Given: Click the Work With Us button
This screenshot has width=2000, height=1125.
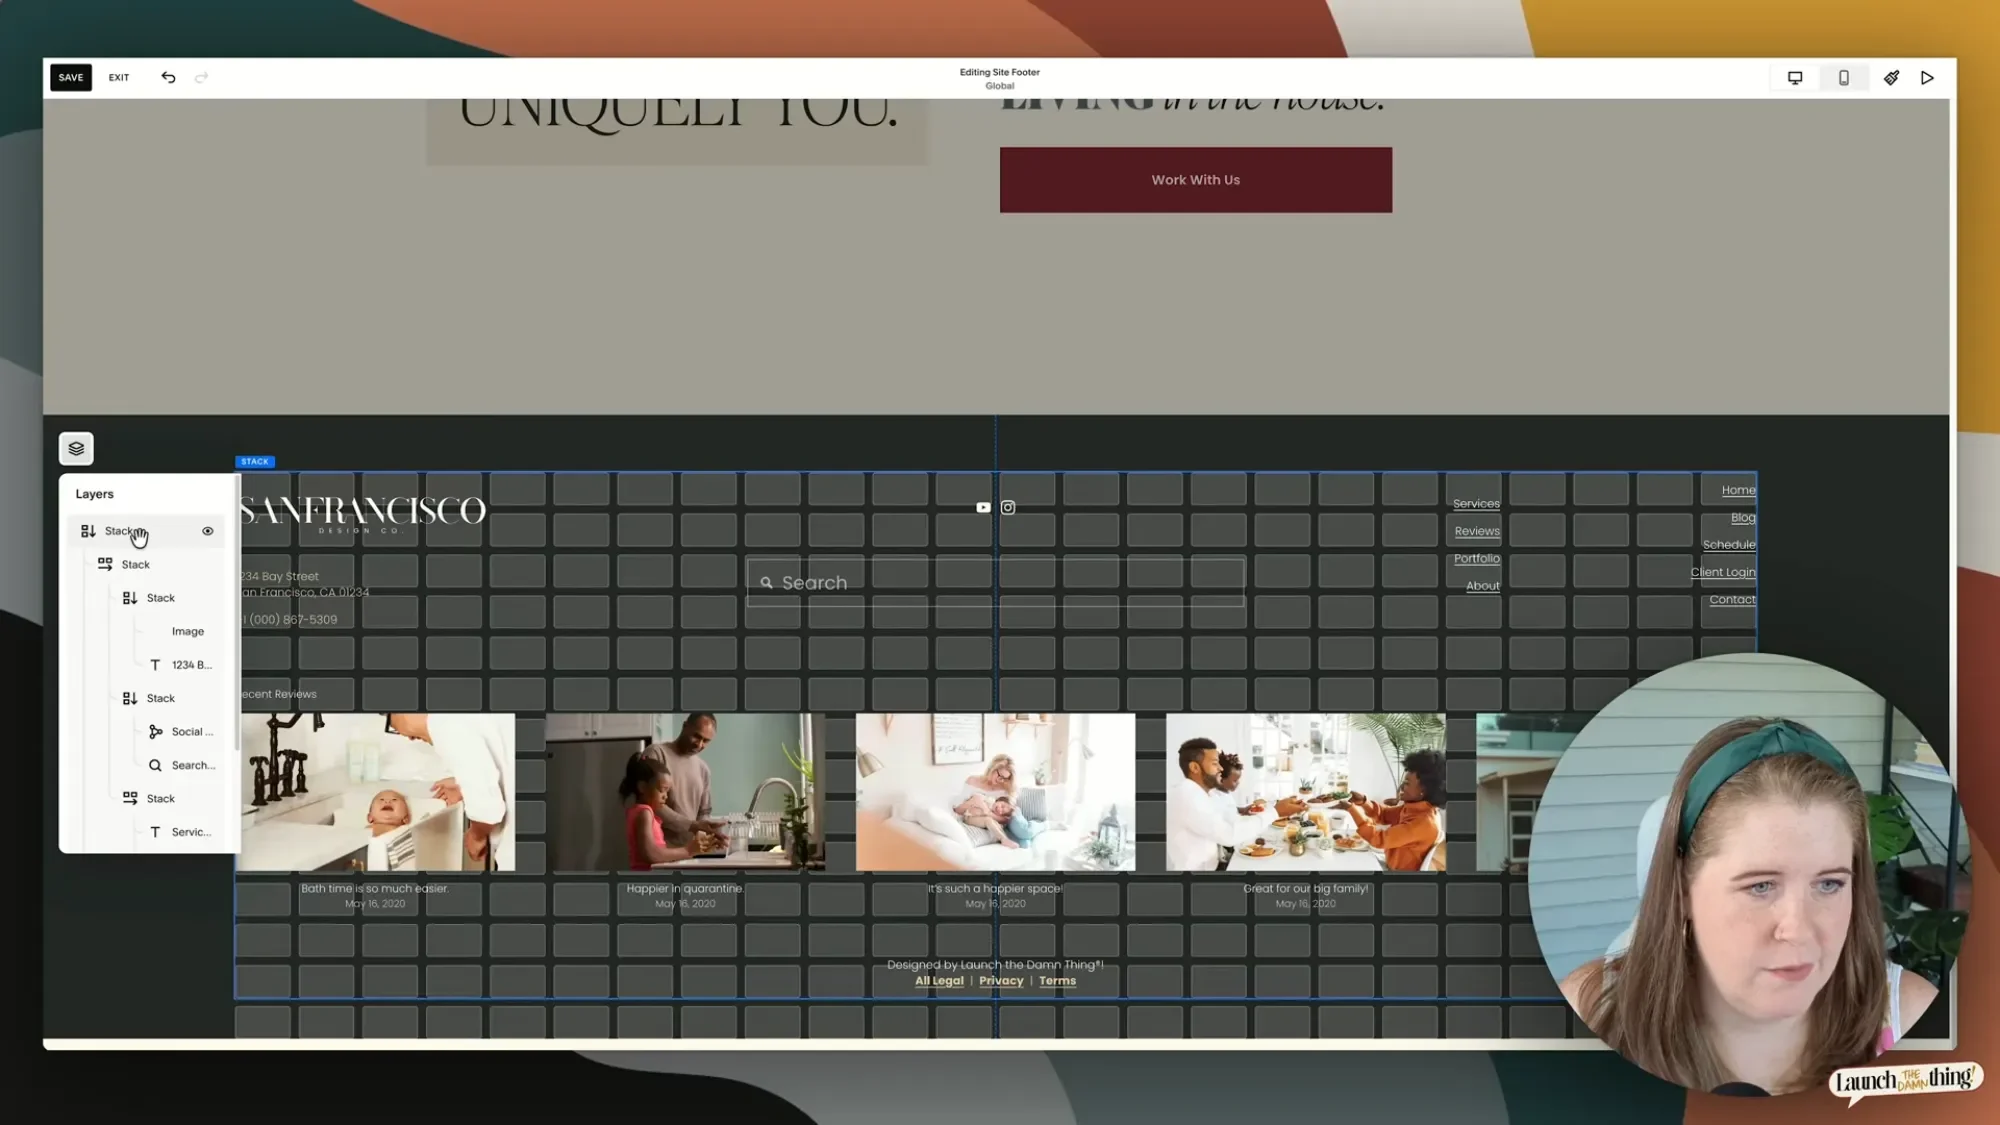Looking at the screenshot, I should (1196, 180).
